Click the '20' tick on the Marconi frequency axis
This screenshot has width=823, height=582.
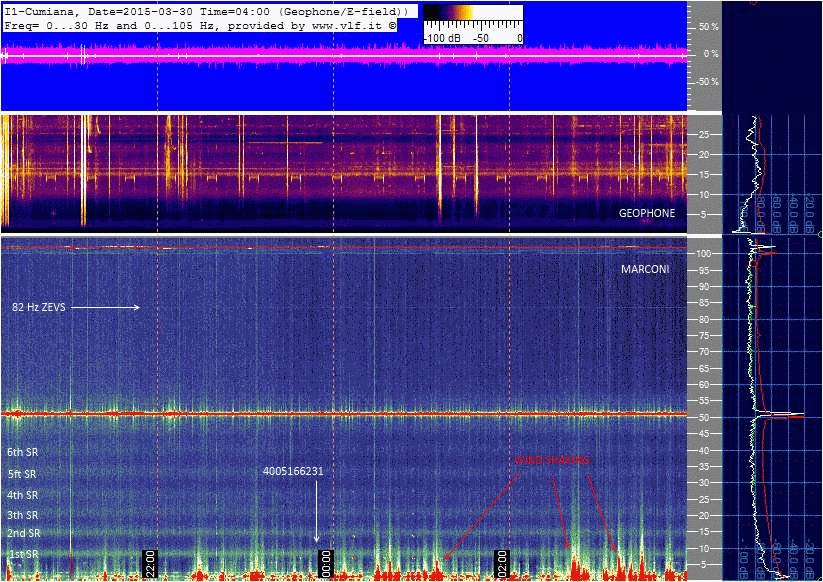pos(704,516)
